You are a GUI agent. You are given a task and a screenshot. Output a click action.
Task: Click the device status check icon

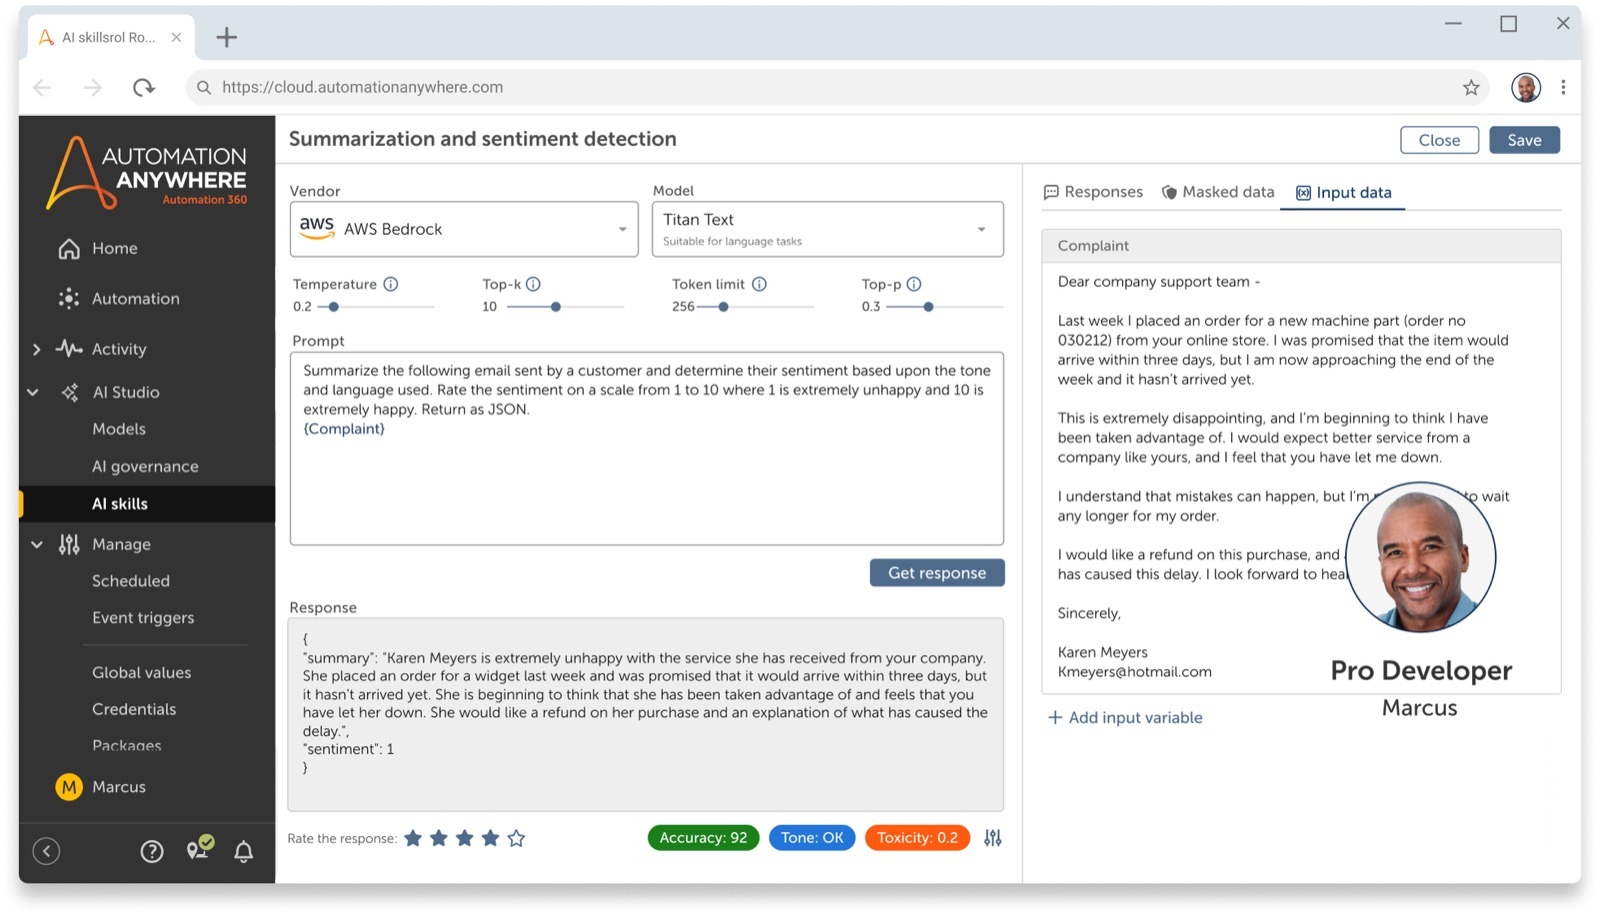[200, 848]
